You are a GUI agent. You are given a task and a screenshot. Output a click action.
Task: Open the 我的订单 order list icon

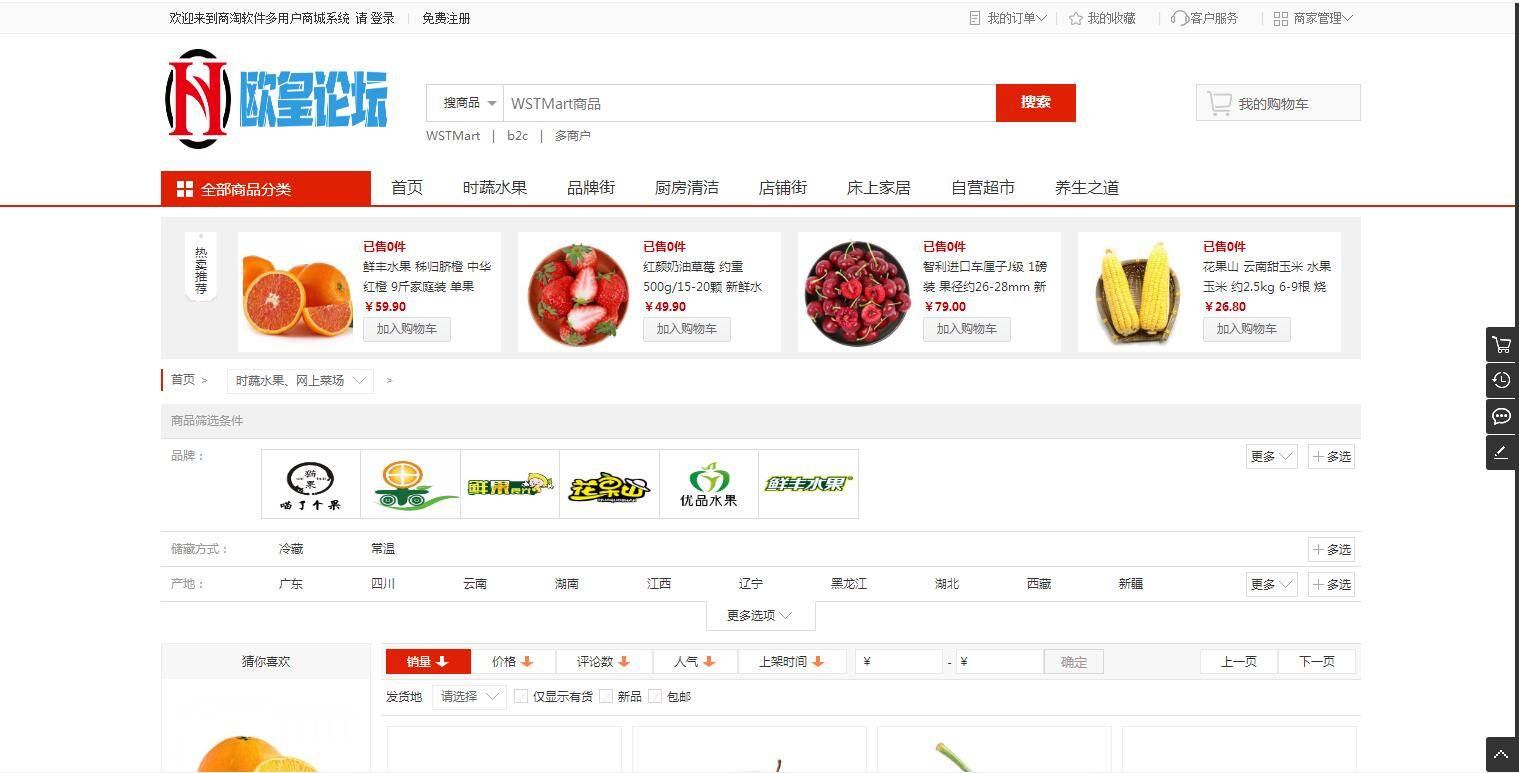pyautogui.click(x=974, y=17)
